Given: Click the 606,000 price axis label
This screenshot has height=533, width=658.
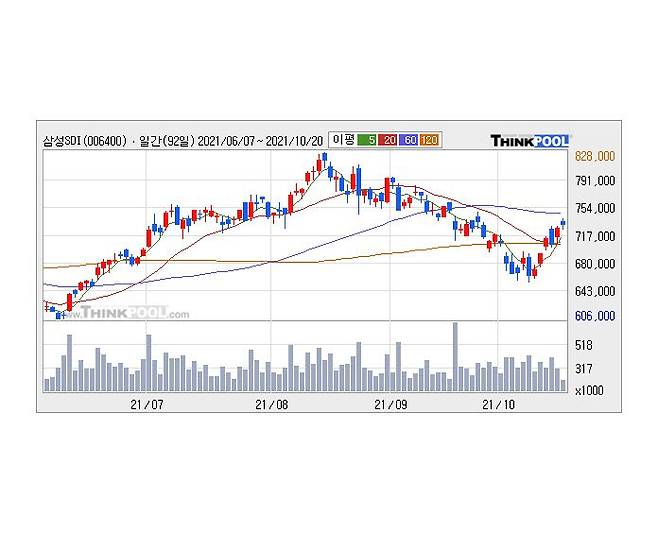Looking at the screenshot, I should click(x=594, y=316).
